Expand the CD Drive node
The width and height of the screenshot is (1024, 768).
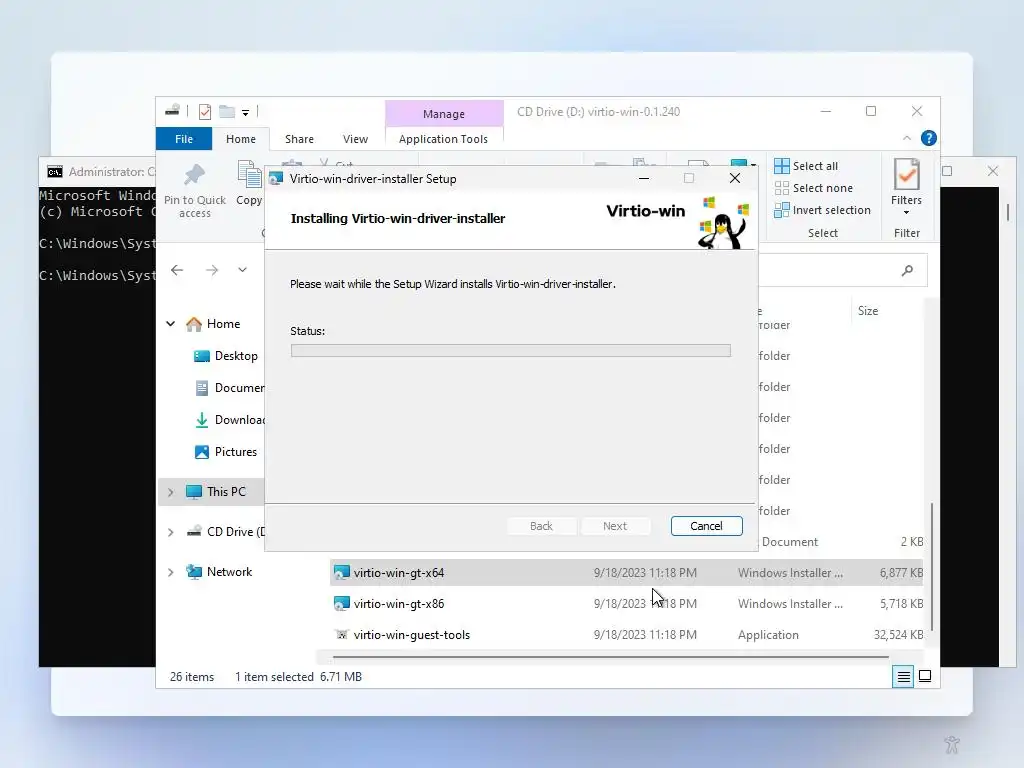170,532
